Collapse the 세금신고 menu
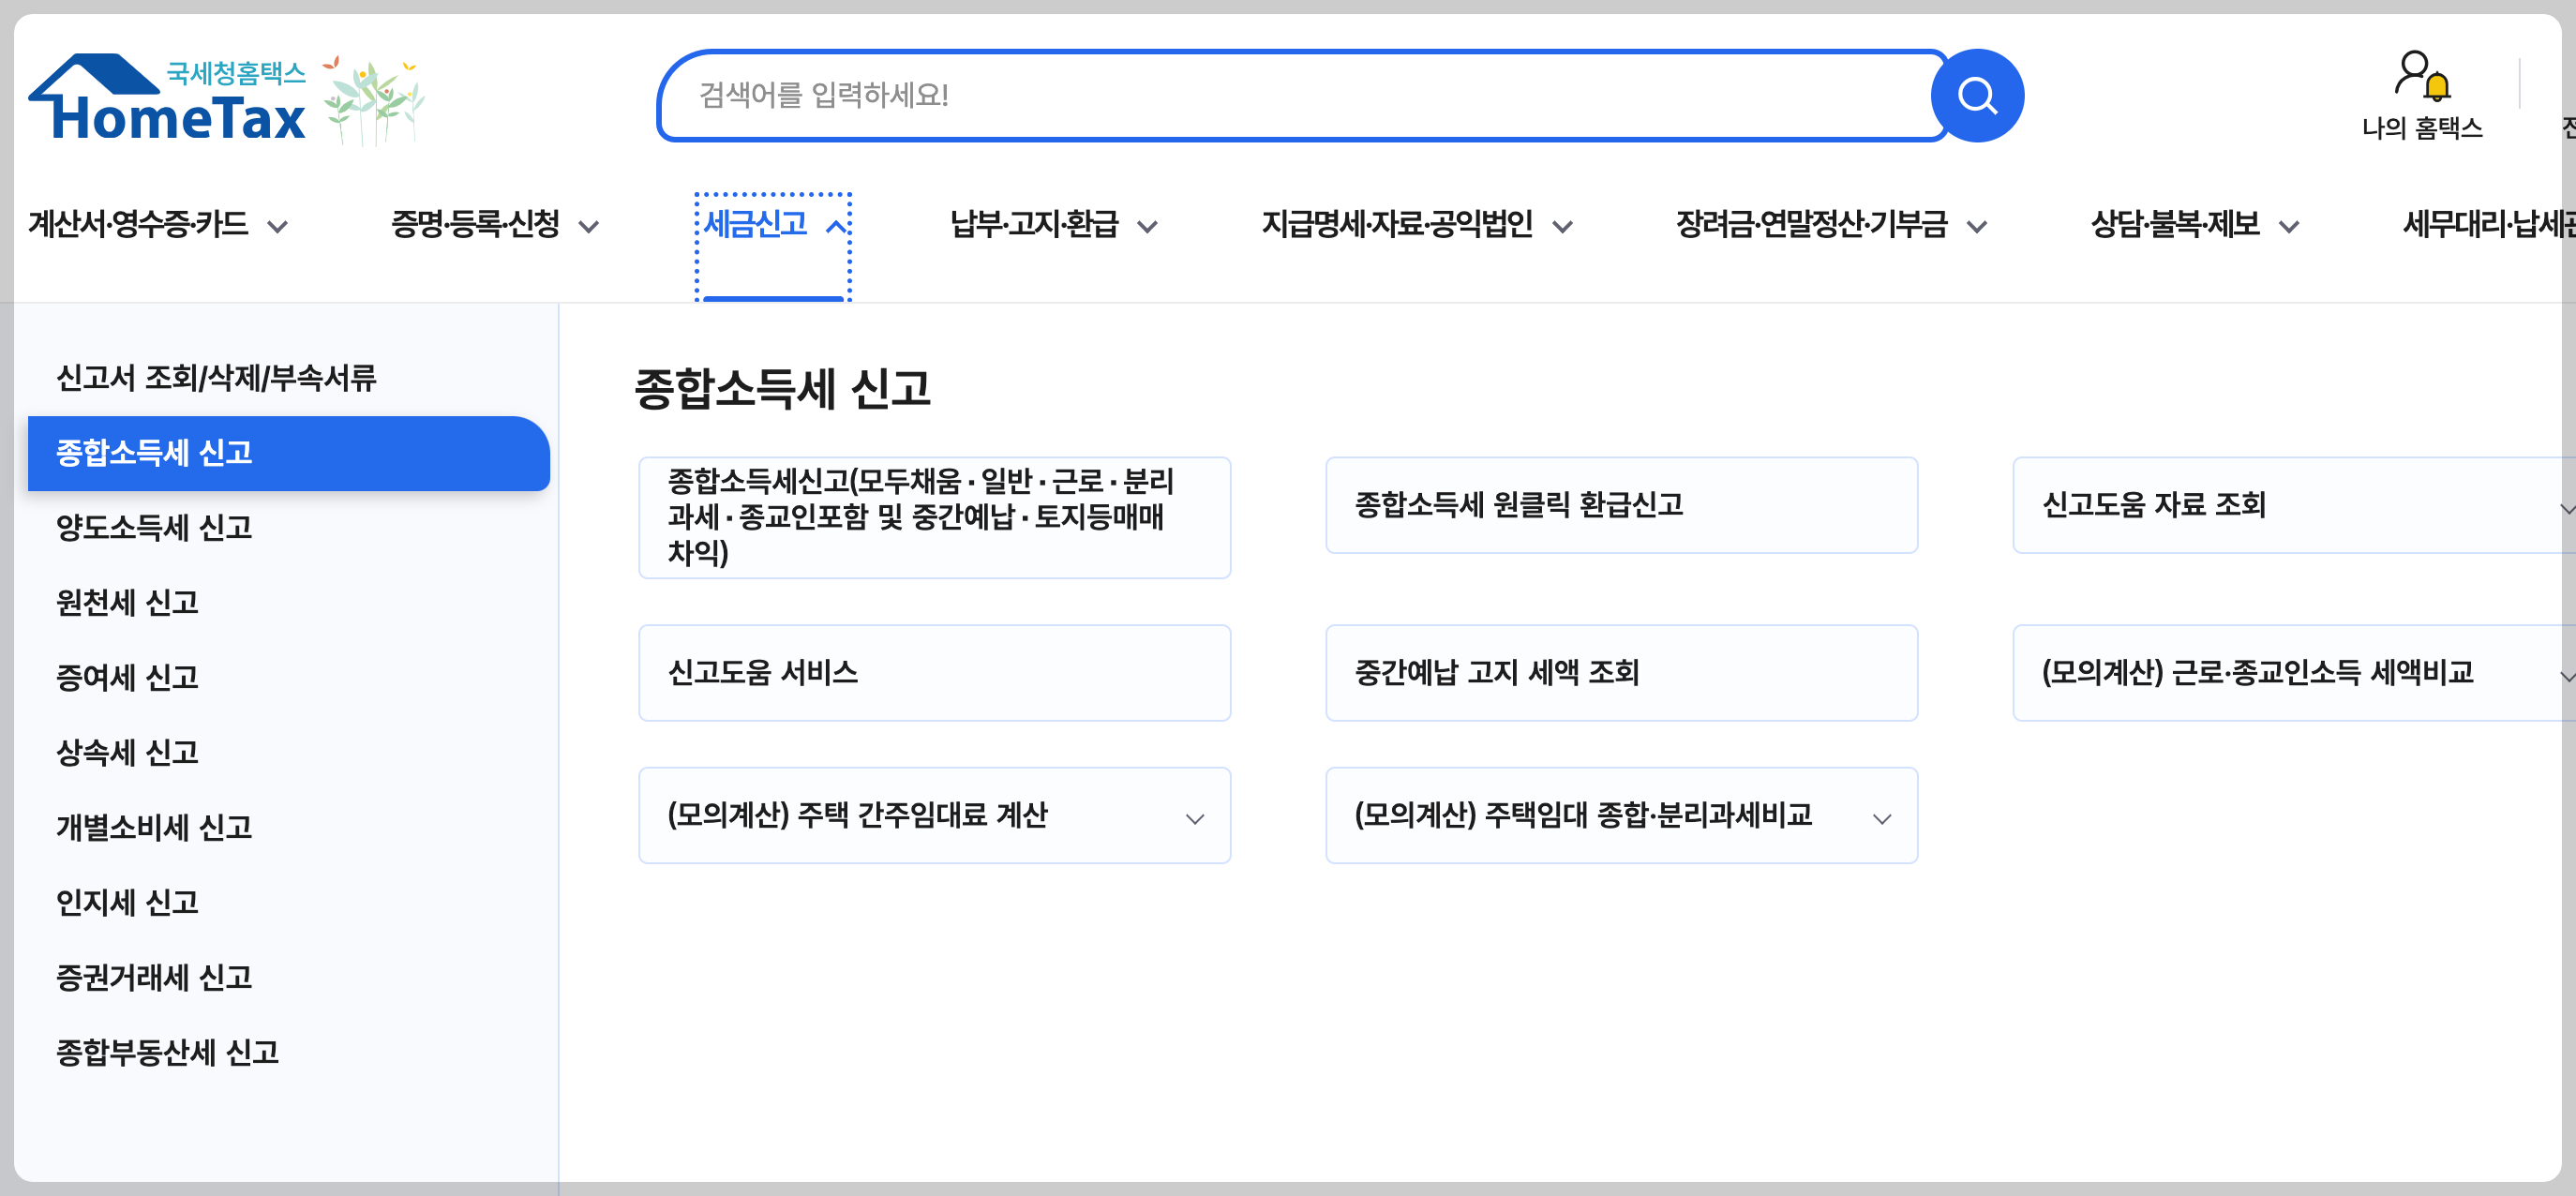The width and height of the screenshot is (2576, 1196). pyautogui.click(x=774, y=225)
